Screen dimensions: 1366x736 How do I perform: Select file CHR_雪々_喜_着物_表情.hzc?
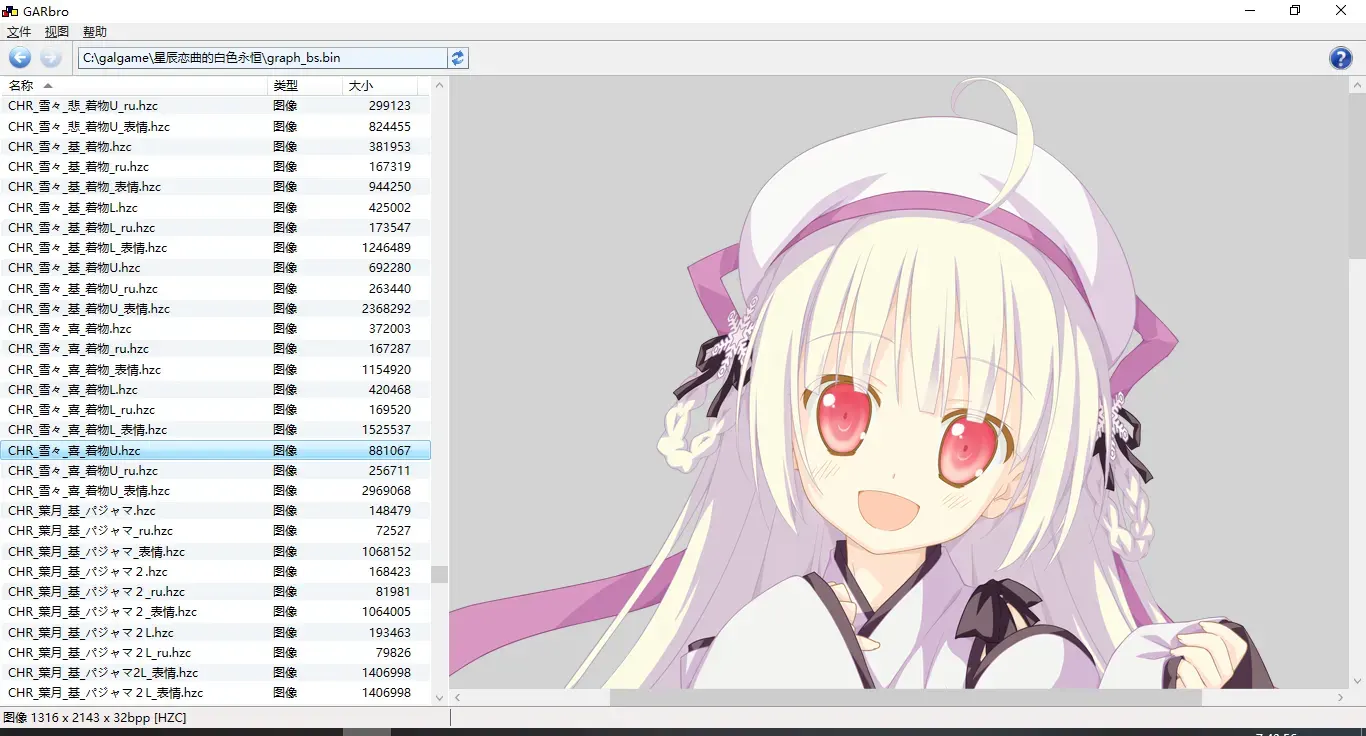click(x=215, y=369)
